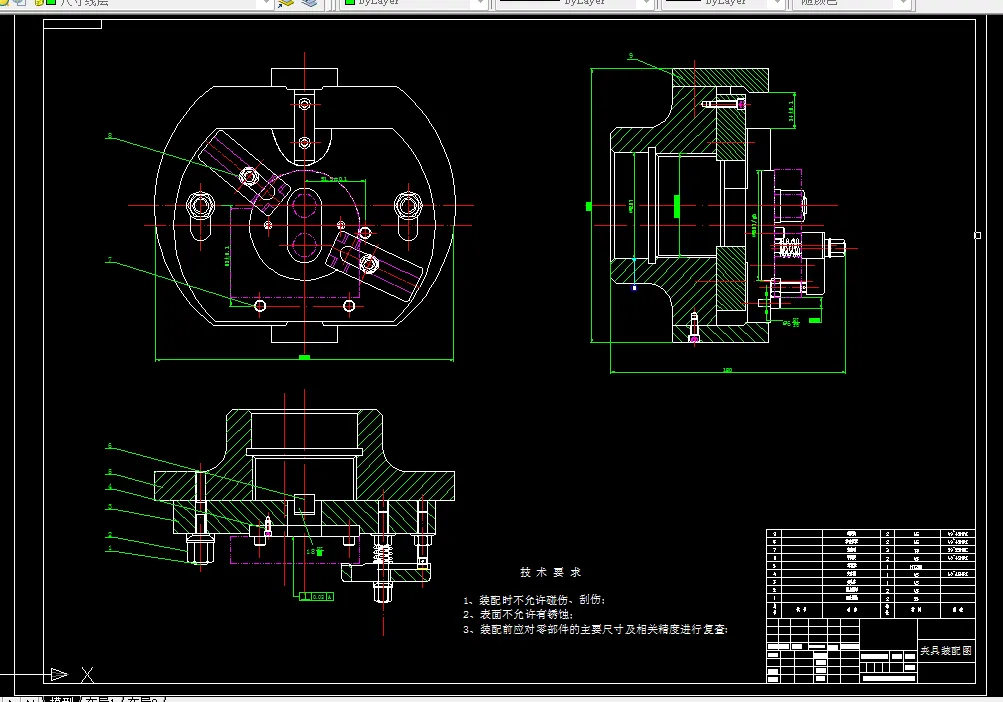
Task: Select the 技术要求 heading text
Action: (551, 573)
